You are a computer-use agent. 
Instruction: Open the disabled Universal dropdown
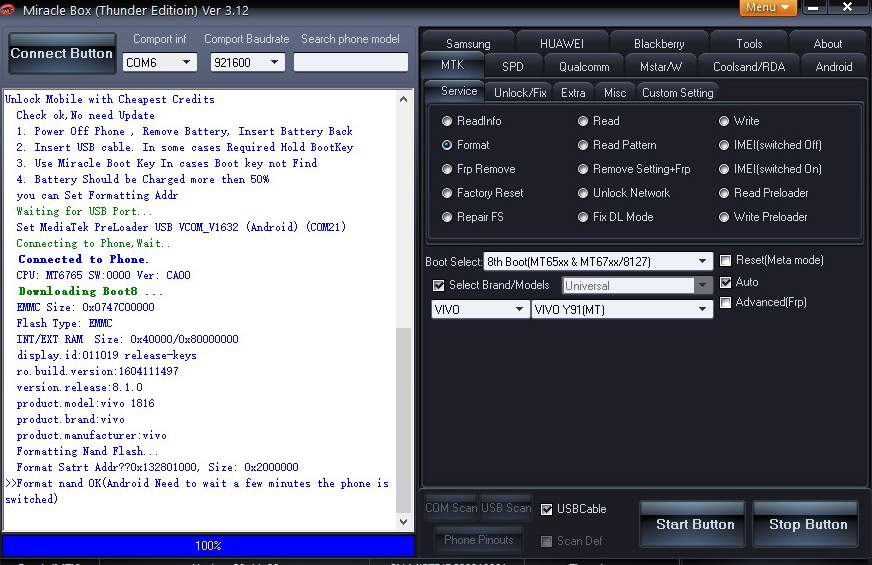coord(637,285)
